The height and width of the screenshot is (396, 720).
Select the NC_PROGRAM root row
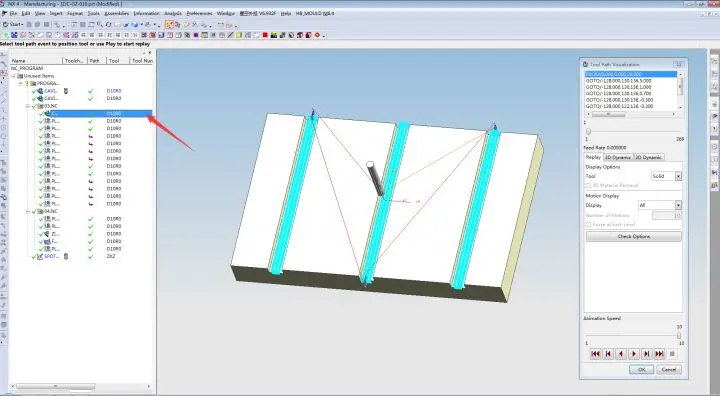click(27, 68)
